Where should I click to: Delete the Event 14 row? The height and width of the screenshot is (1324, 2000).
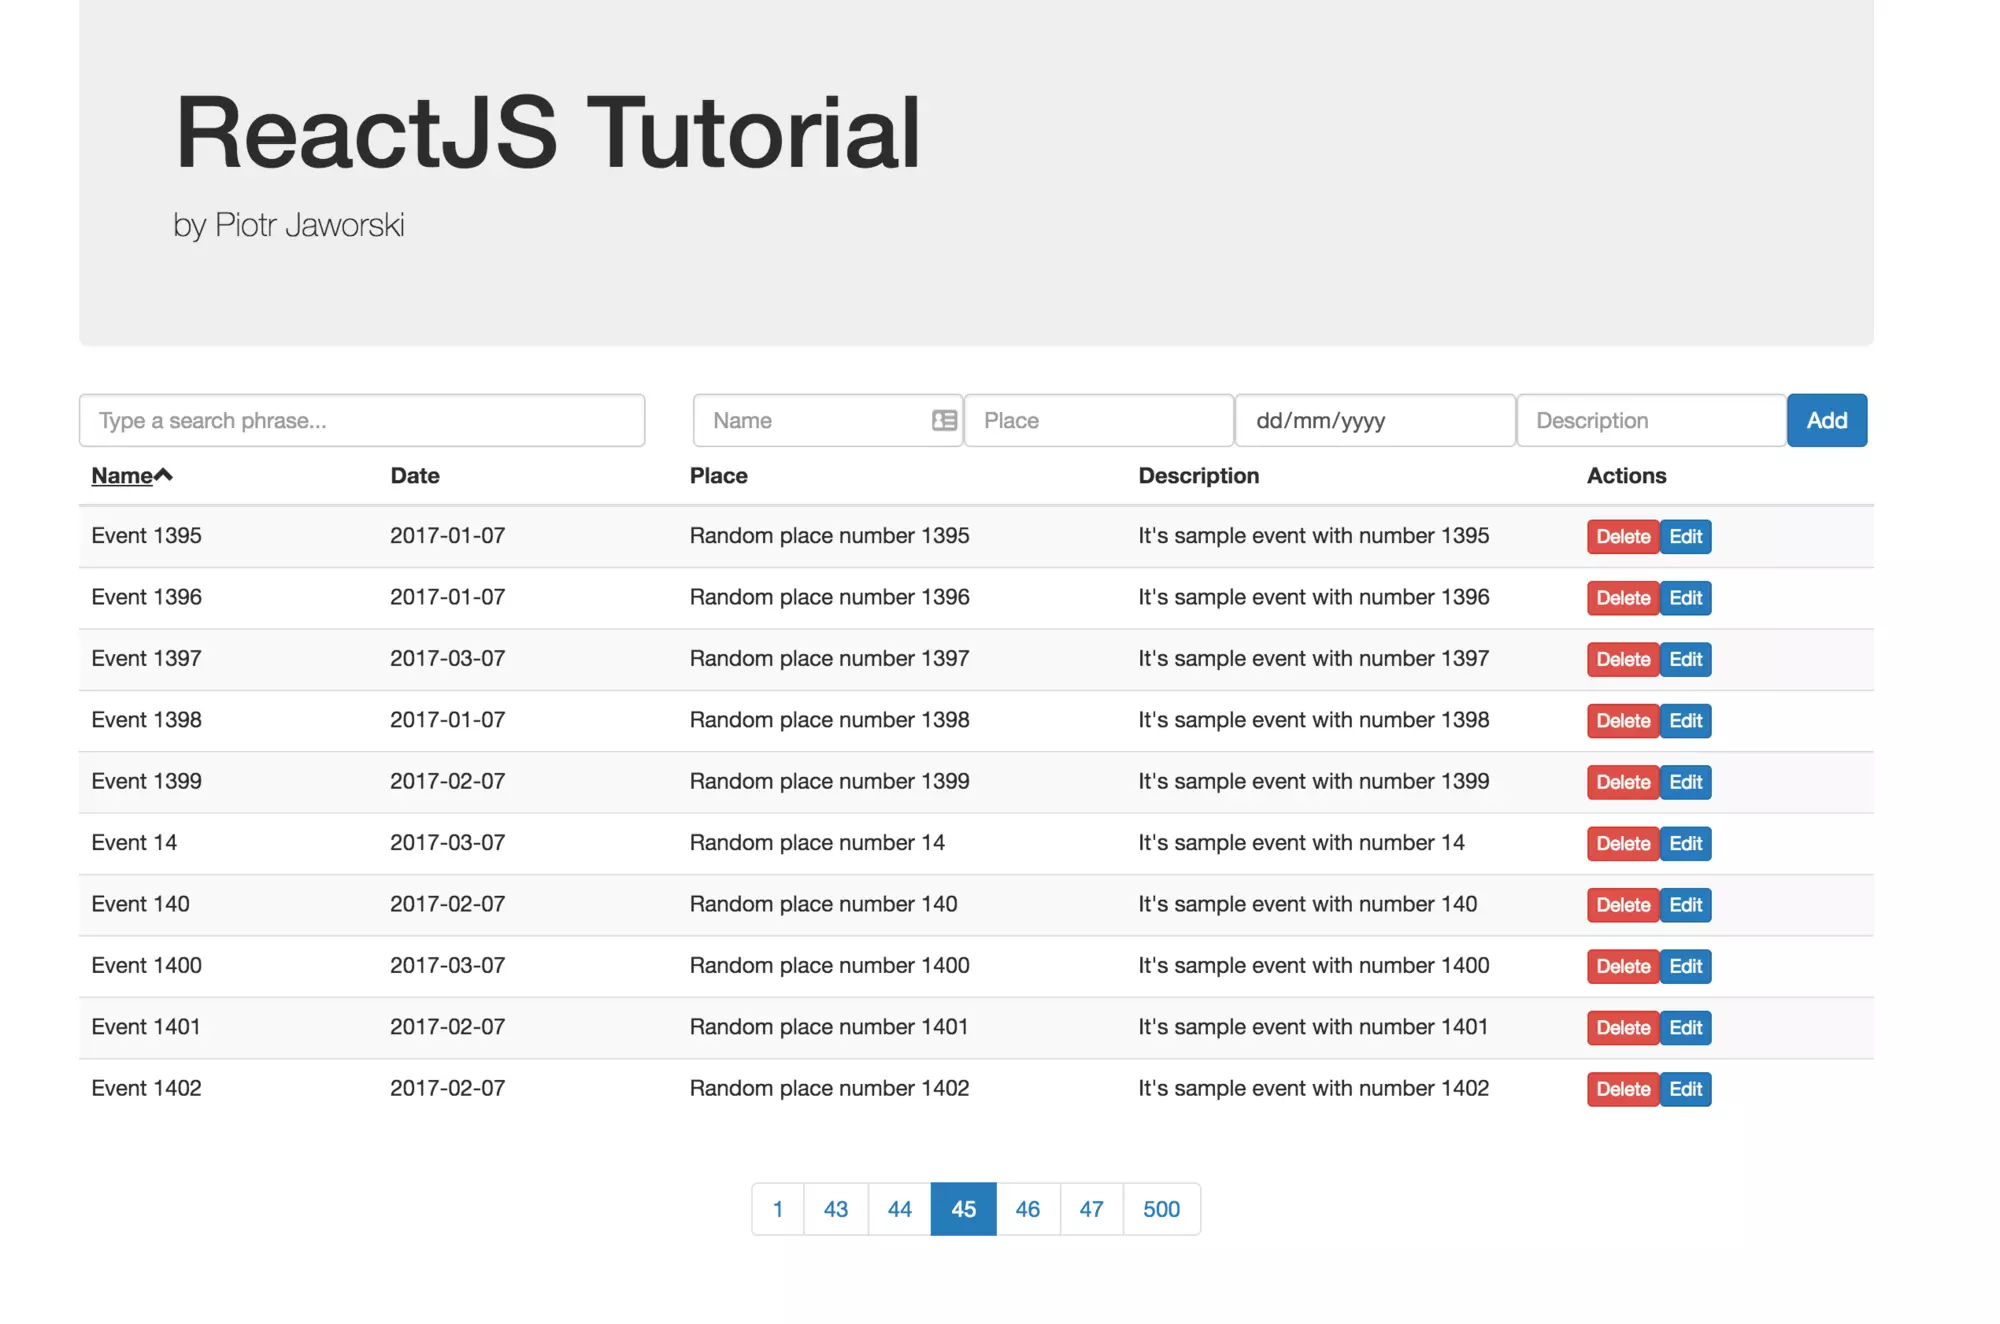1623,844
